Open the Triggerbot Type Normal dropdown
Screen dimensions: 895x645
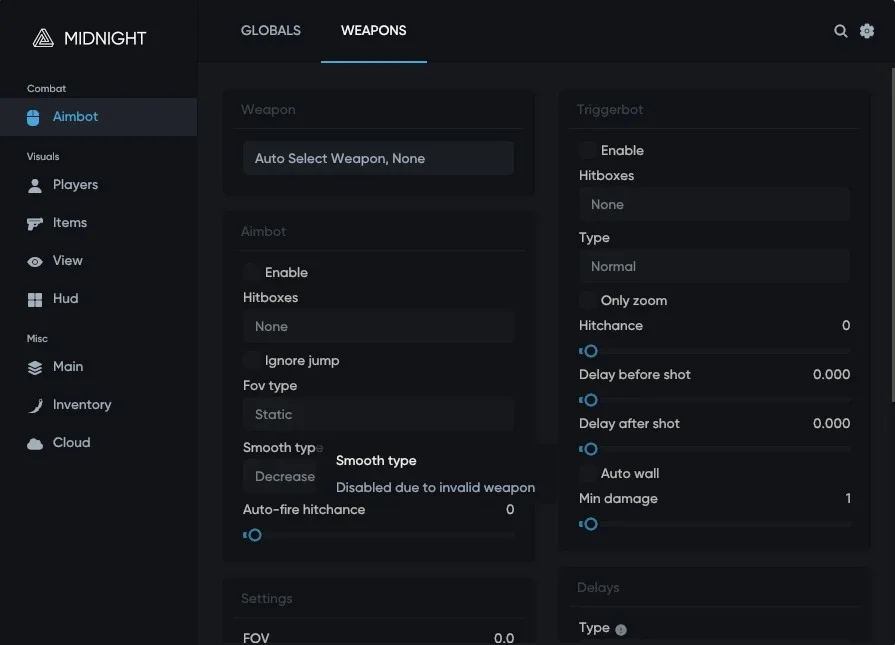[x=714, y=266]
